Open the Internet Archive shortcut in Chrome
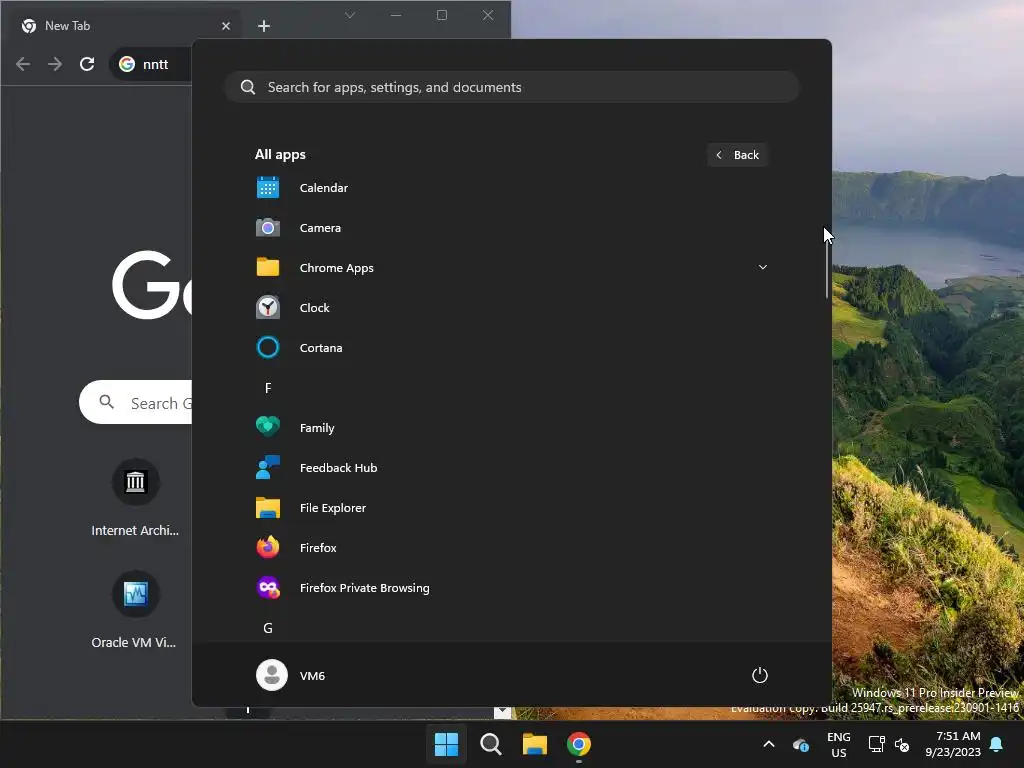This screenshot has height=768, width=1024. pos(135,498)
